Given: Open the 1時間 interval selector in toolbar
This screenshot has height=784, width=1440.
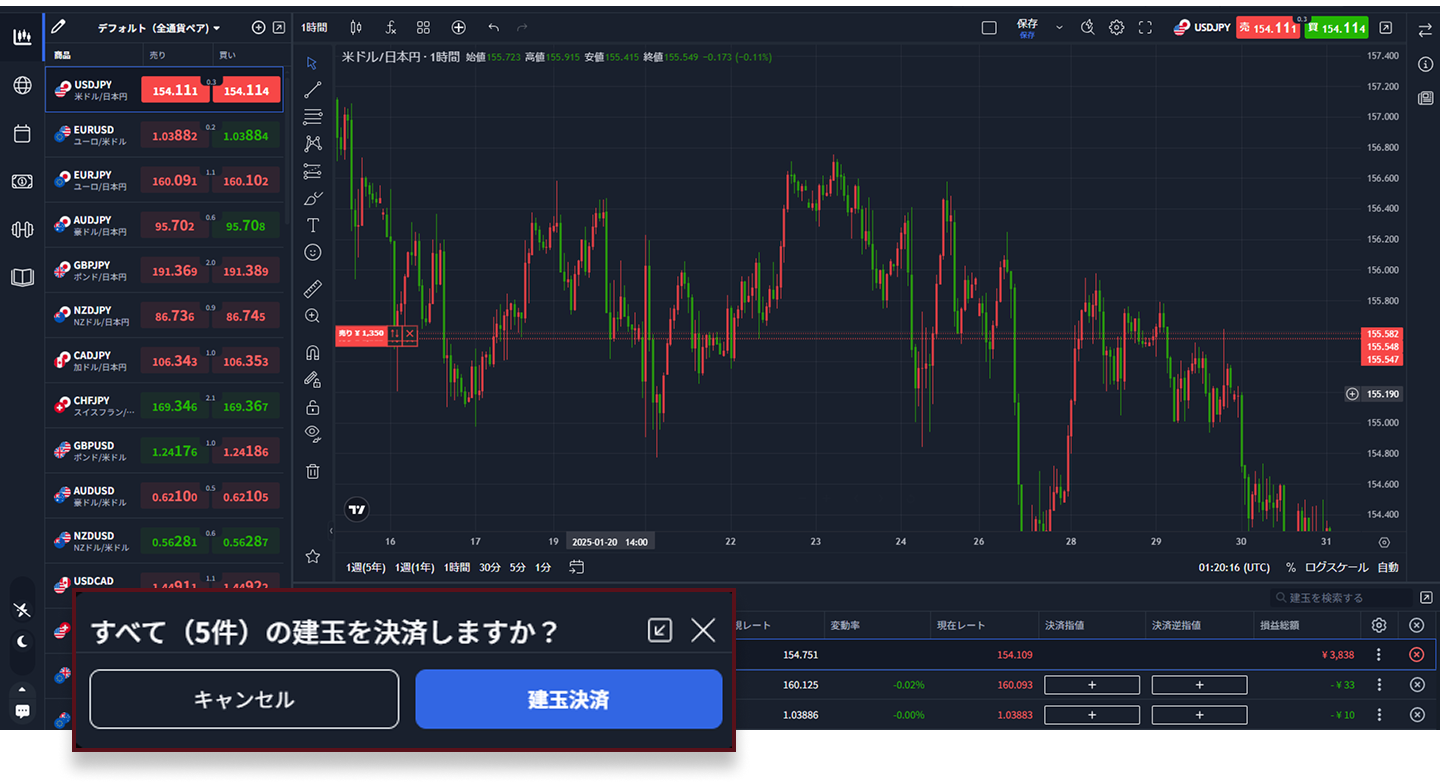Looking at the screenshot, I should click(315, 28).
